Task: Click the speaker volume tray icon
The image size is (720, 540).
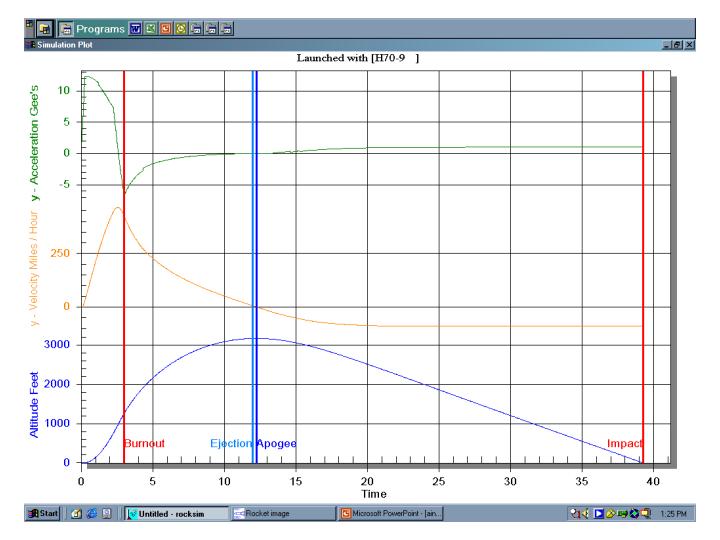Action: (x=585, y=513)
